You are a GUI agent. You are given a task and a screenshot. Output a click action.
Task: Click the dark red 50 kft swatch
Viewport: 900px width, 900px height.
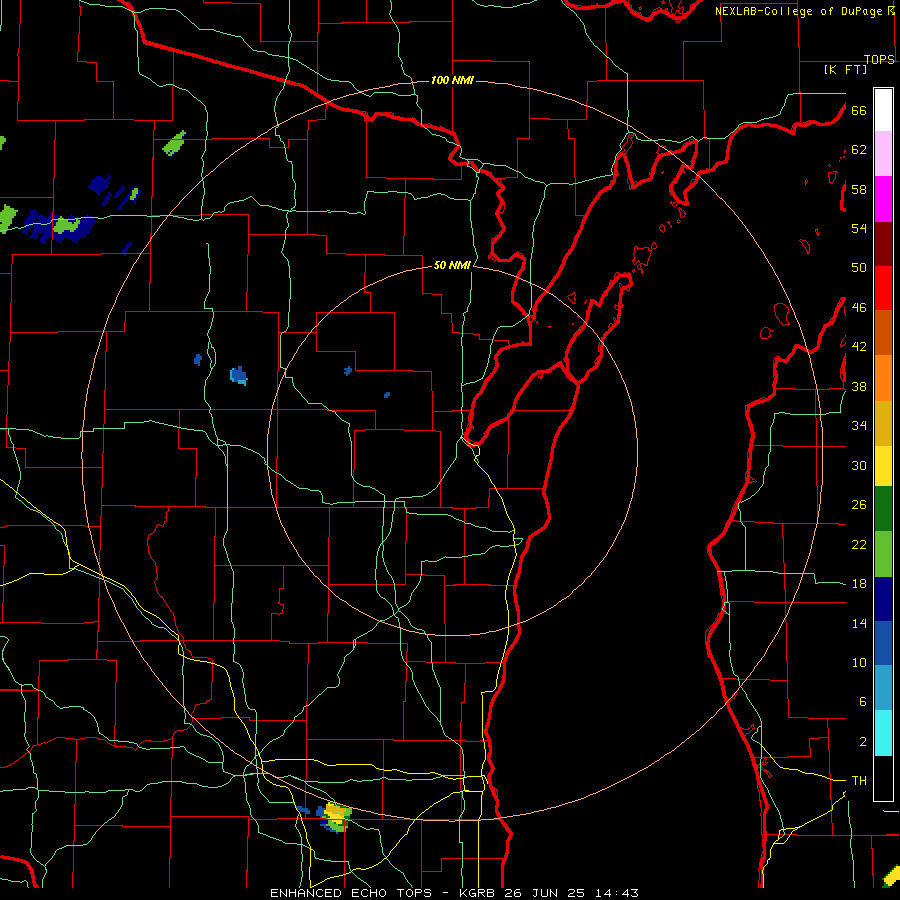pos(883,244)
